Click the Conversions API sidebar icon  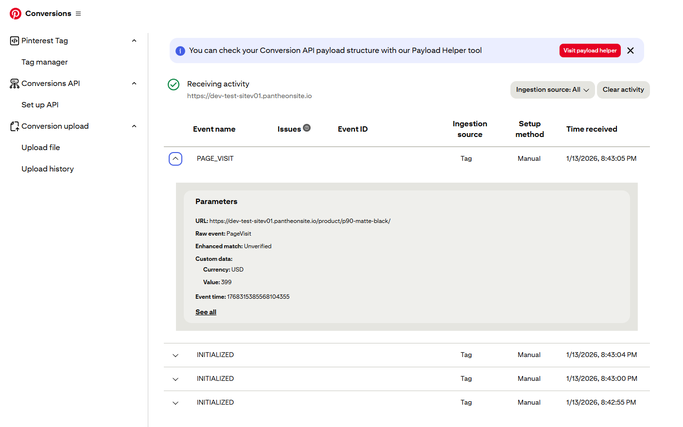click(x=14, y=84)
